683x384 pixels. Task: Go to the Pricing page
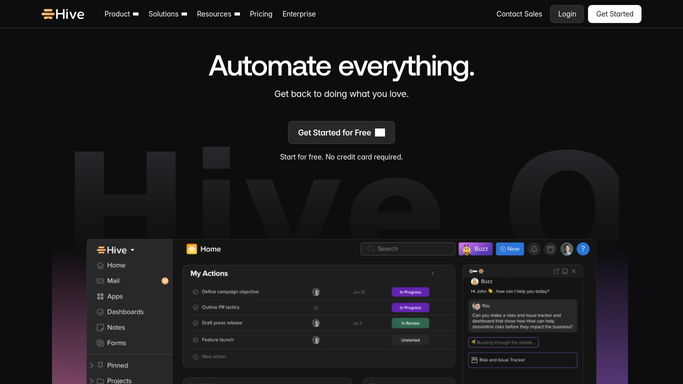tap(261, 14)
